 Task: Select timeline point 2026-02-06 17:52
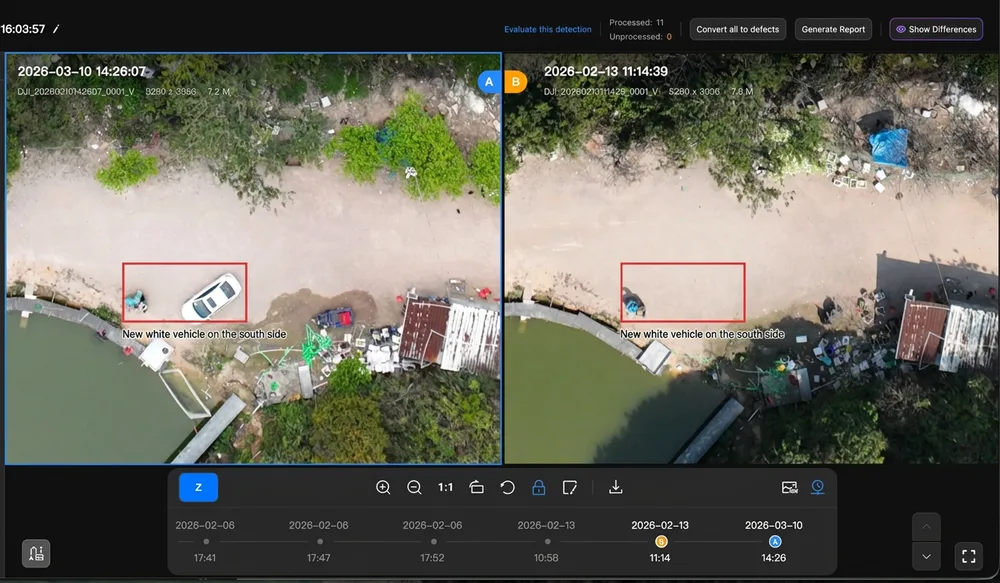point(434,542)
